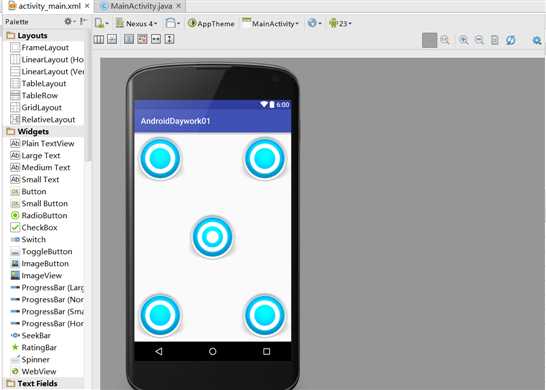The width and height of the screenshot is (546, 390).
Task: Select TableLayout in the palette
Action: click(x=38, y=84)
